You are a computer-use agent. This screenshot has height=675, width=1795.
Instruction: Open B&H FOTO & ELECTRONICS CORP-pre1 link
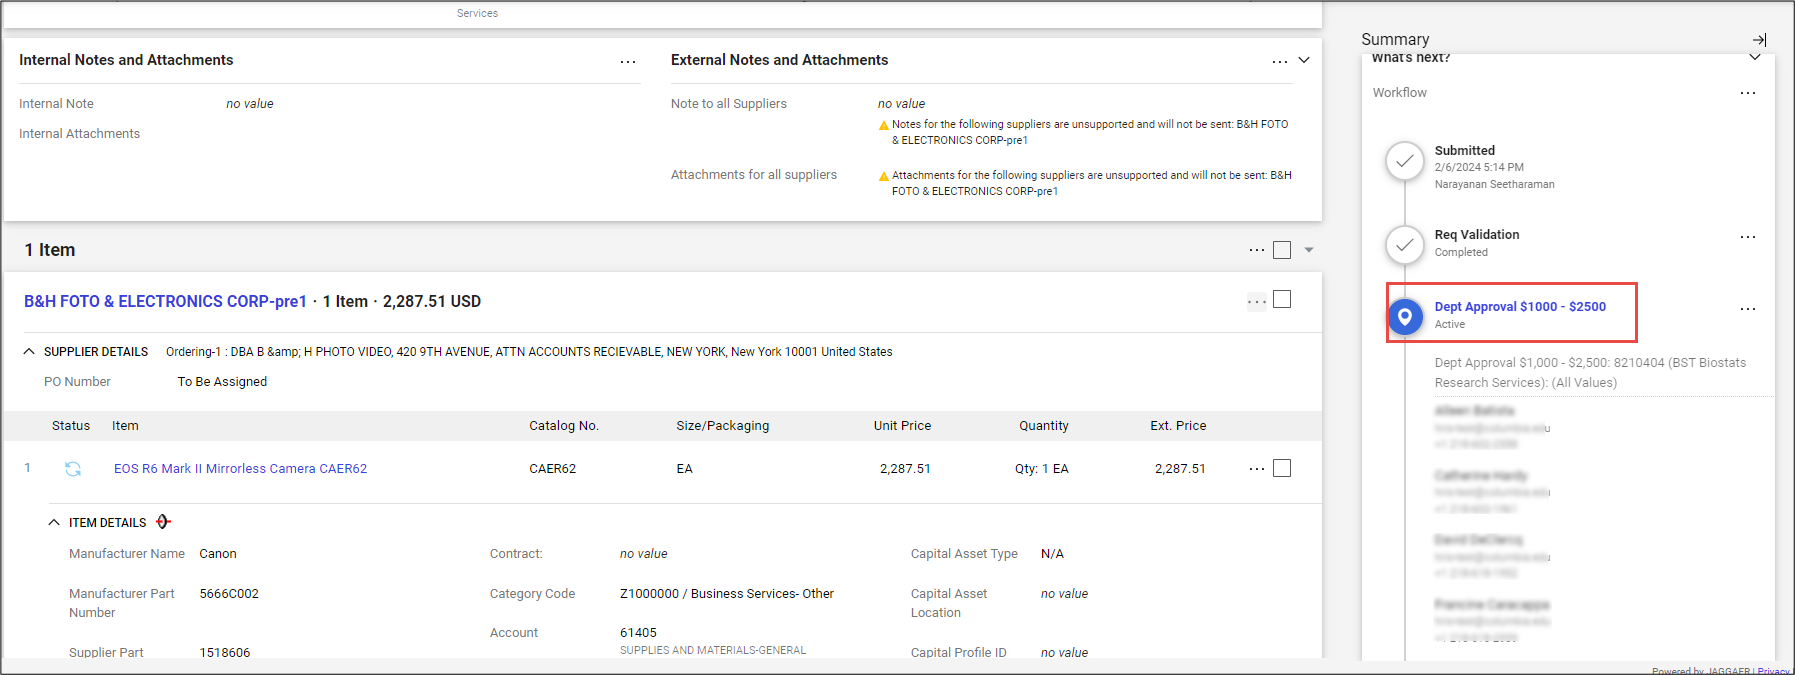tap(165, 301)
